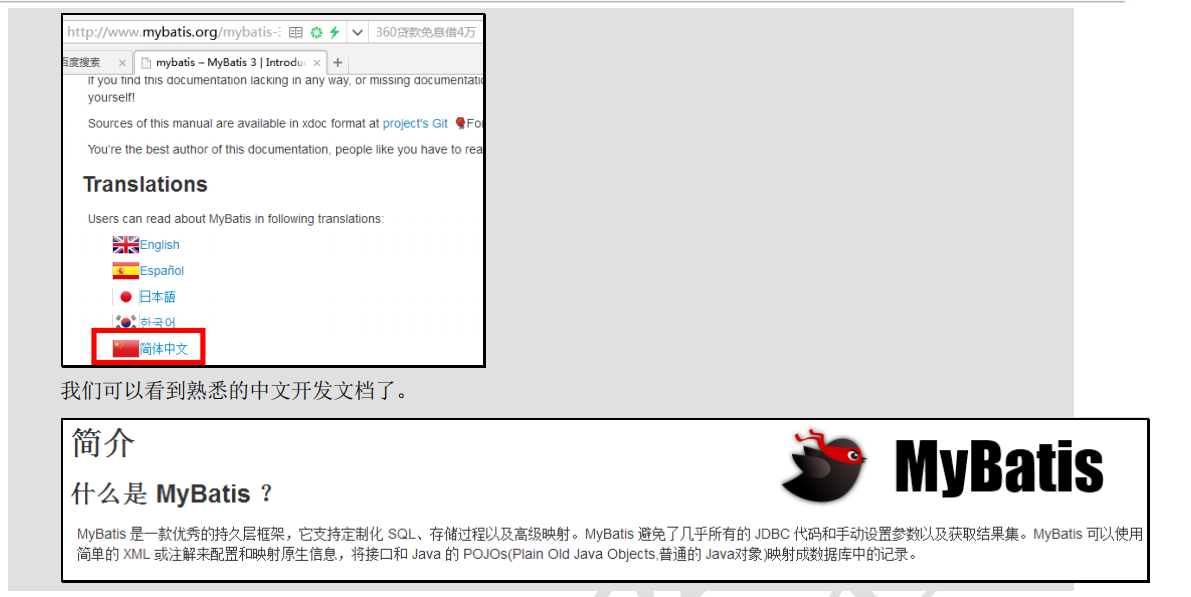1191x597 pixels.
Task: Open the English translation link
Action: 160,245
